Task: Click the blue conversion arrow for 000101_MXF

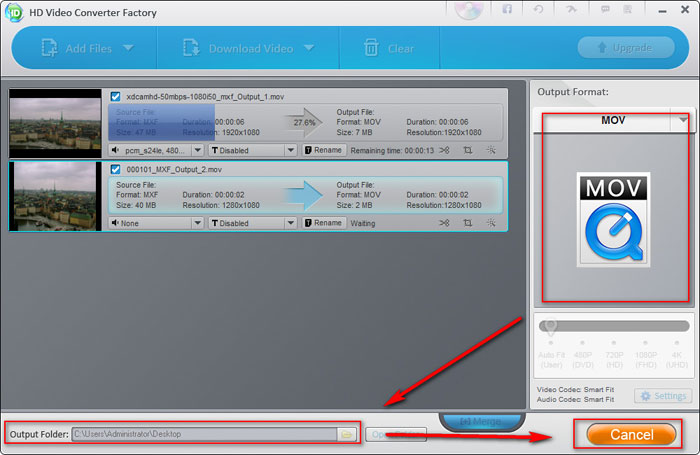Action: (304, 195)
